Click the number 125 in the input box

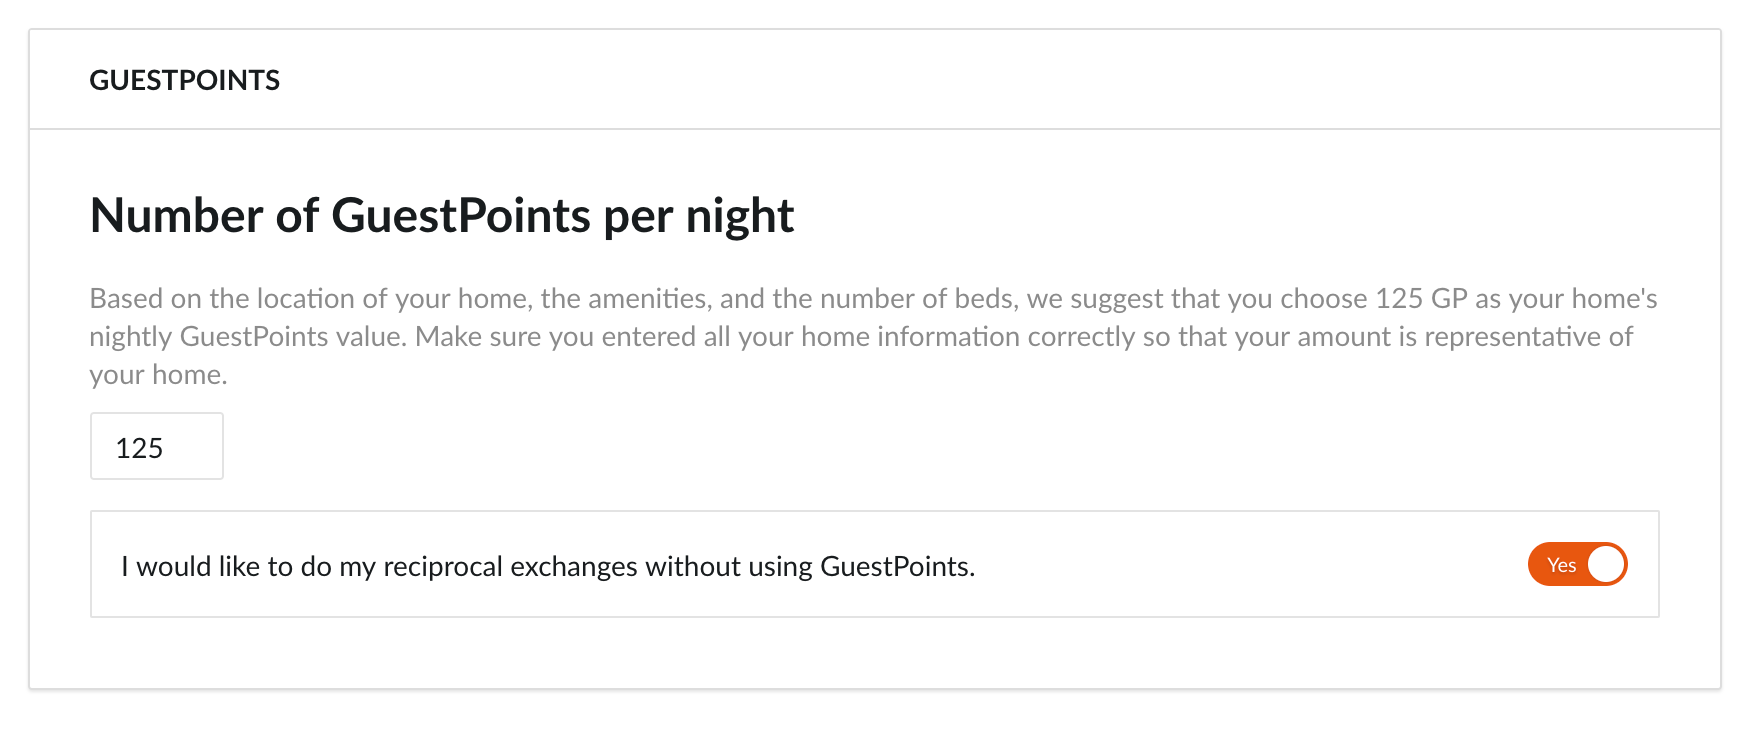[x=139, y=448]
